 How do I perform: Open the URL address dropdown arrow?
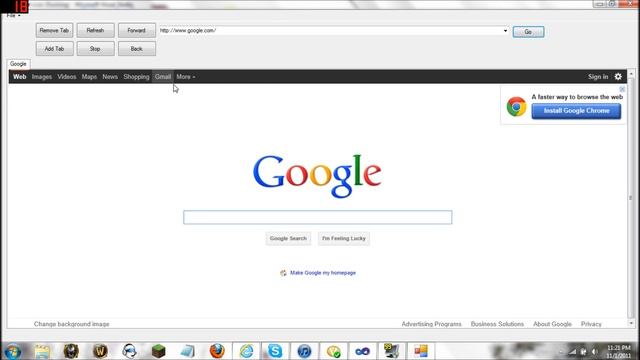pyautogui.click(x=505, y=31)
